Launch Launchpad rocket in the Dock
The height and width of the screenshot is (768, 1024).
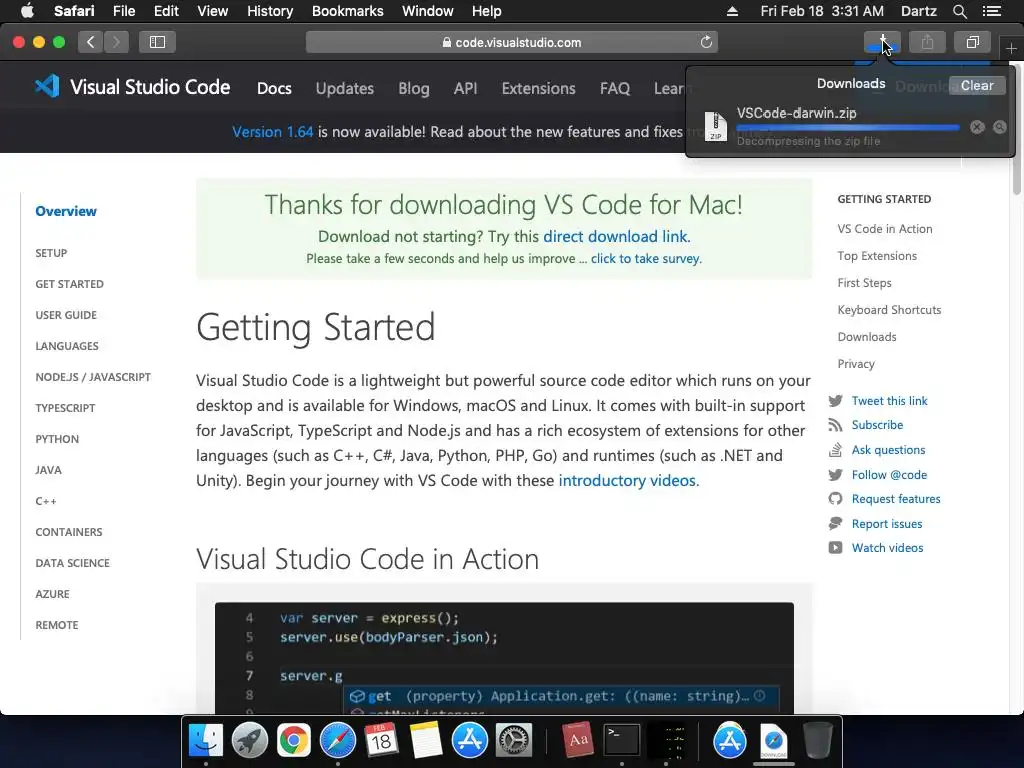[x=249, y=741]
